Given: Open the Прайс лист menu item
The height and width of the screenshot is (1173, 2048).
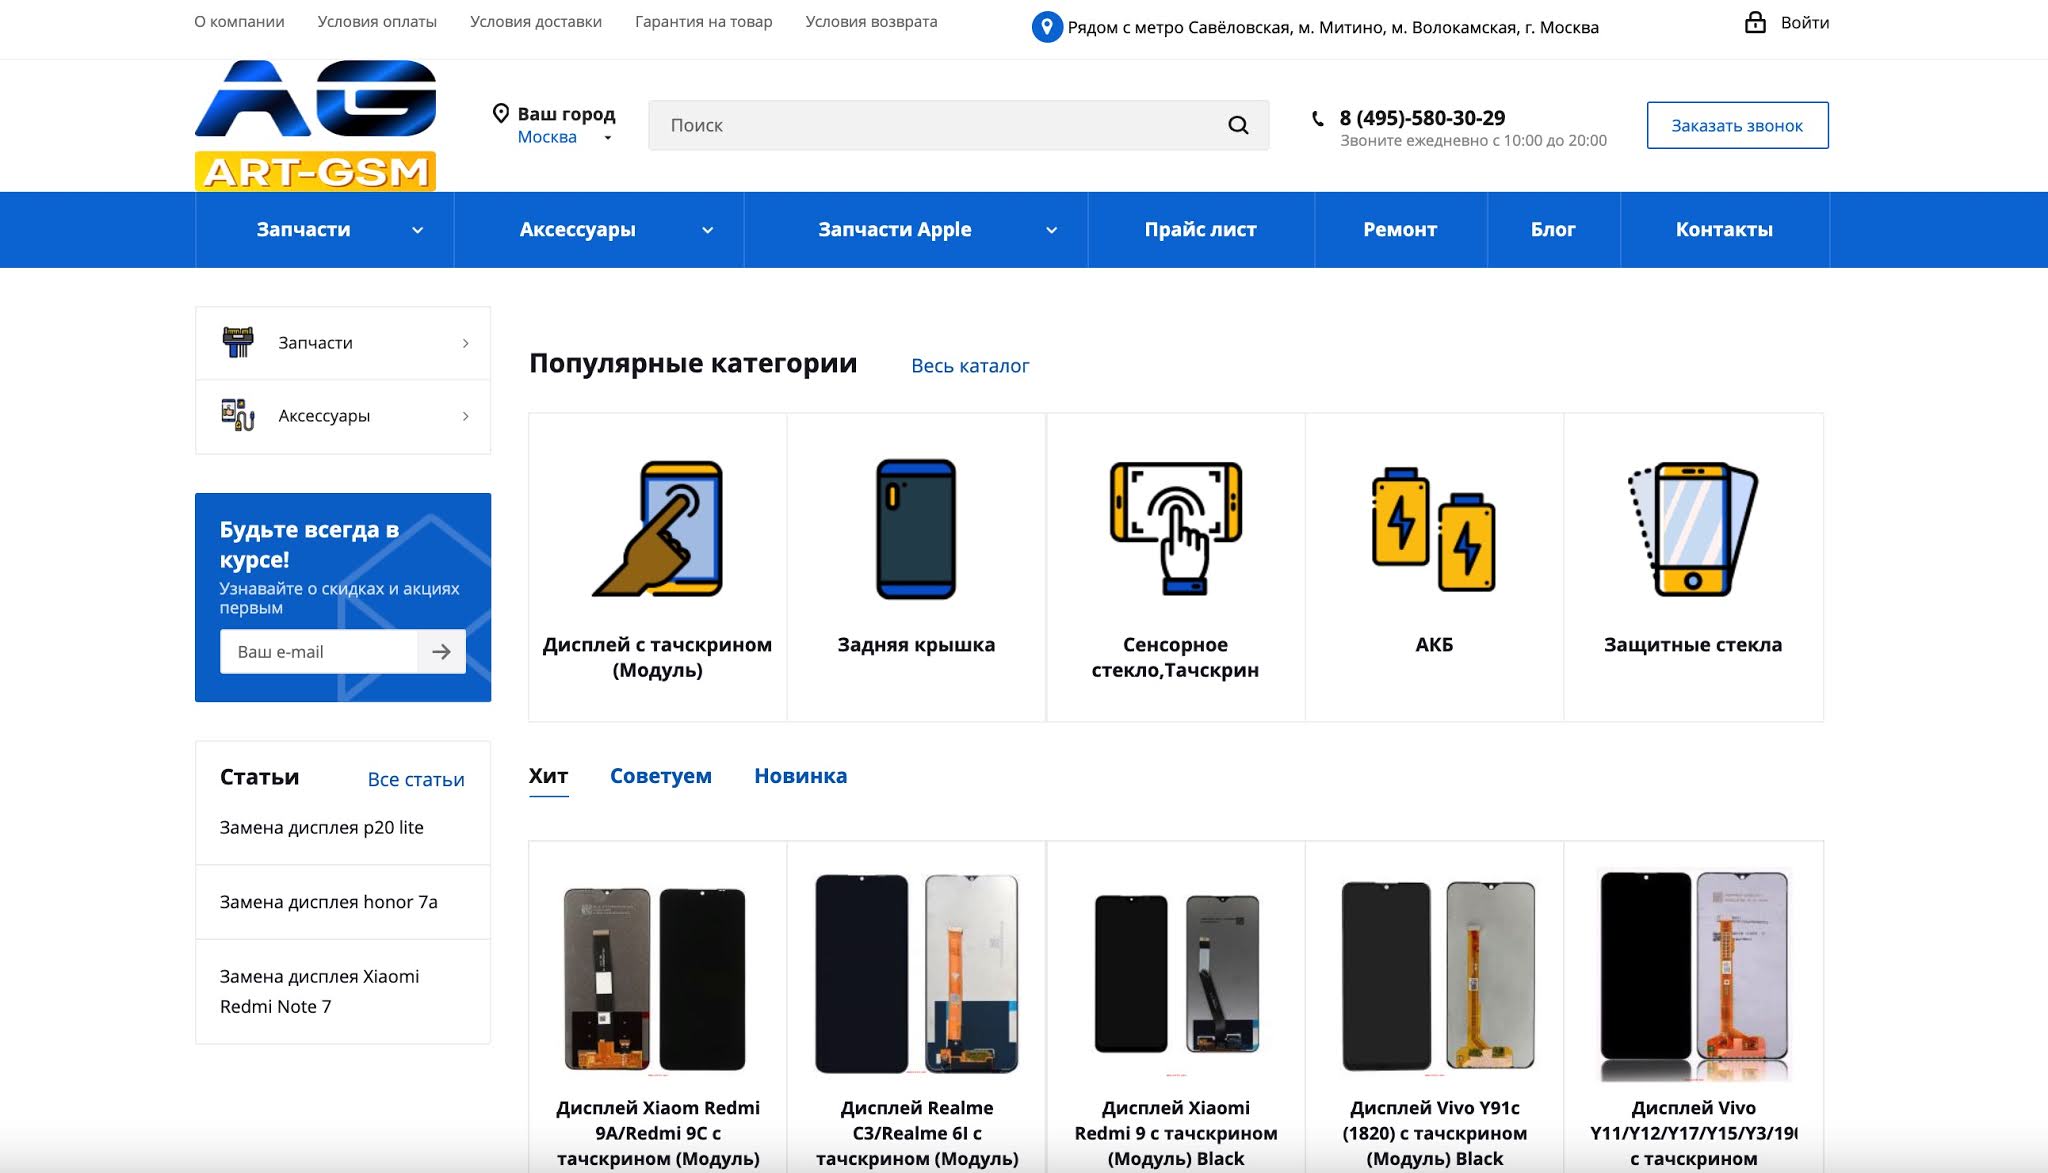Looking at the screenshot, I should (1200, 229).
